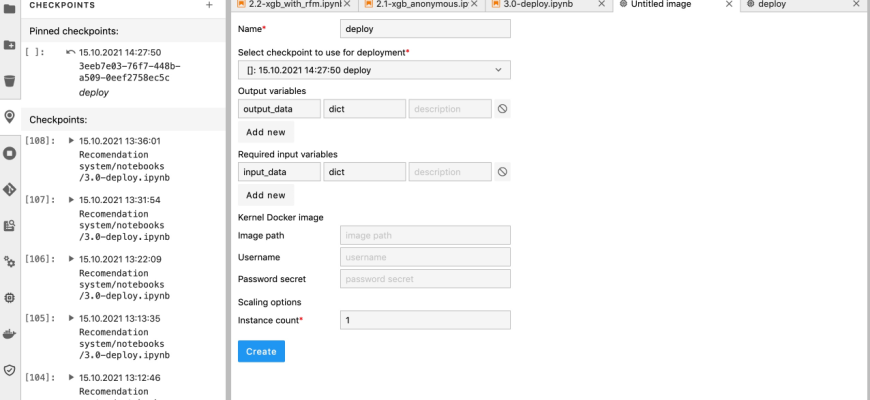Image resolution: width=870 pixels, height=400 pixels.
Task: Focus the Instance count field
Action: coord(425,320)
